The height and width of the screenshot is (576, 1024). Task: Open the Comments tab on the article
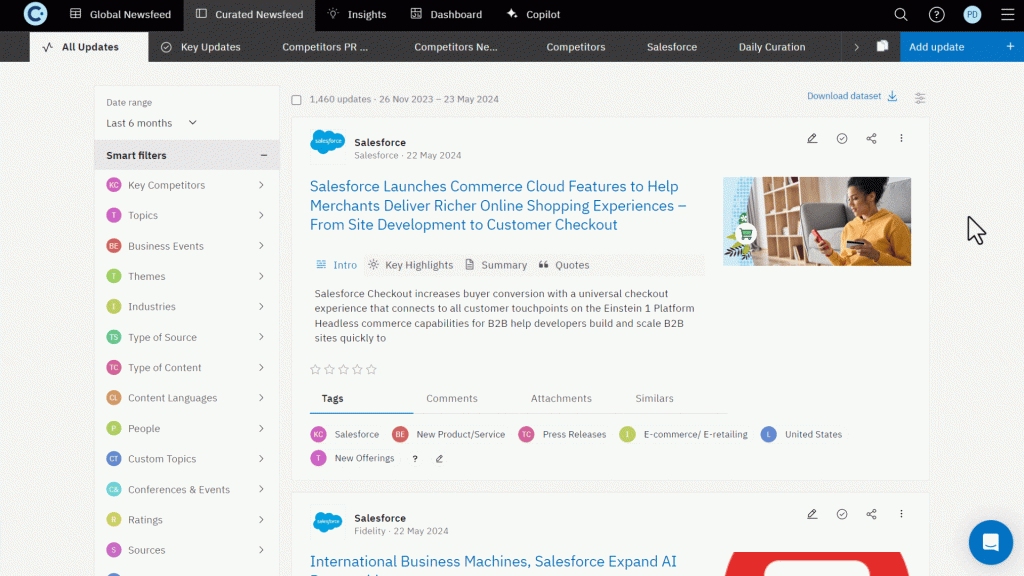(452, 398)
